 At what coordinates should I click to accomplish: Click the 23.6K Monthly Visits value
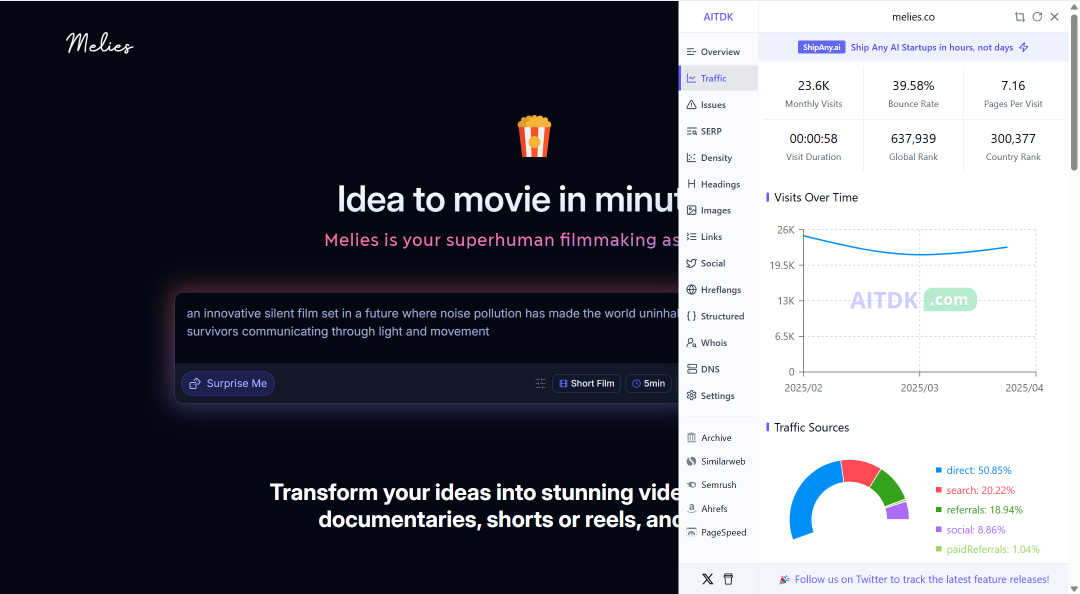tap(813, 85)
